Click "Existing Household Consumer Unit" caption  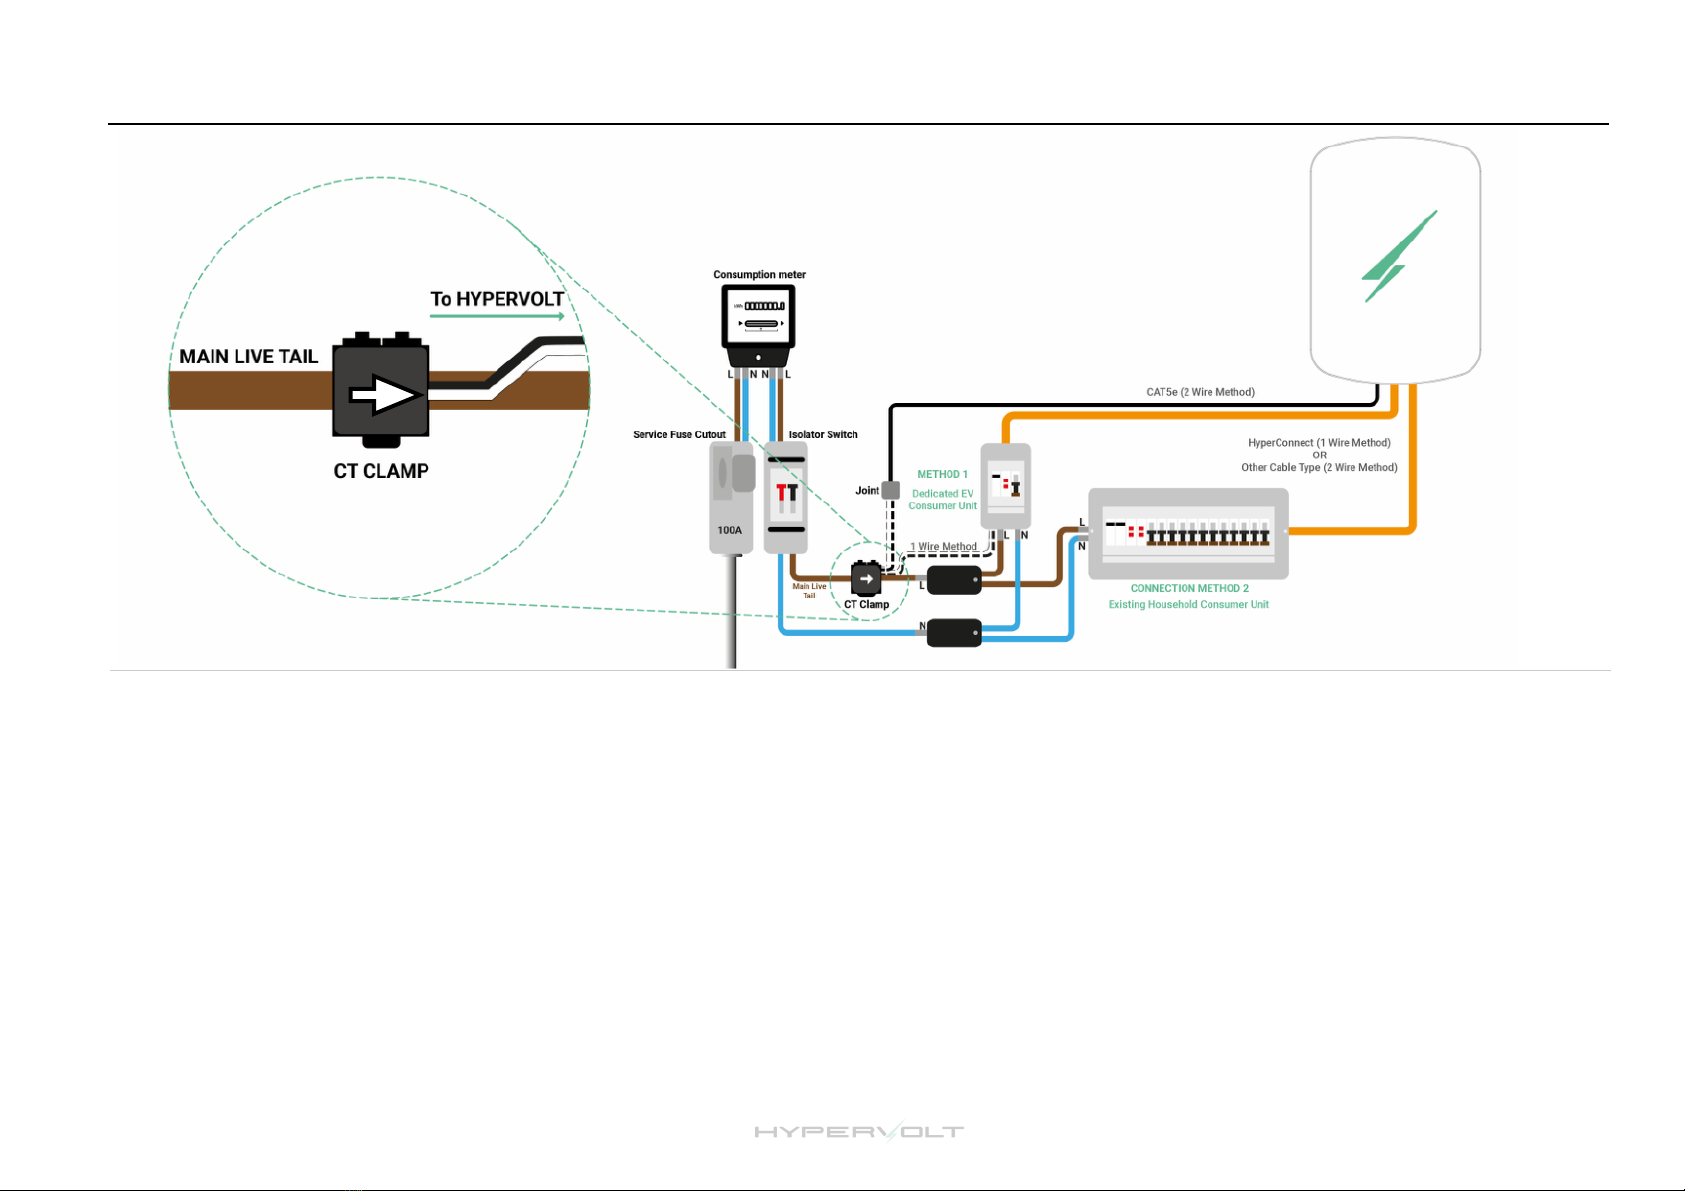[x=1188, y=604]
